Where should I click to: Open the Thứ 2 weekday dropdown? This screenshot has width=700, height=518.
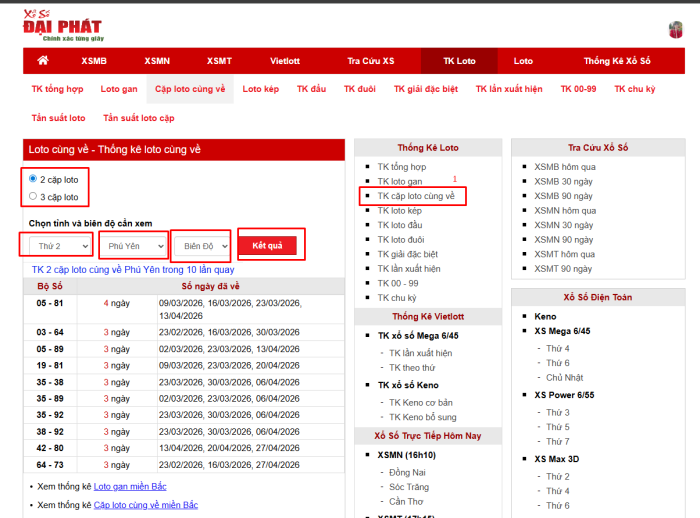tap(60, 246)
